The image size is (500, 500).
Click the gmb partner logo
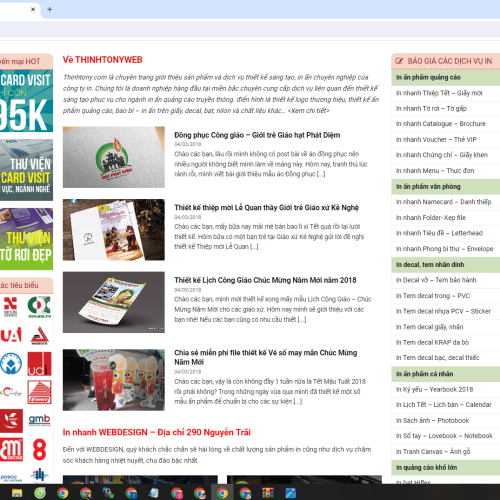click(39, 420)
